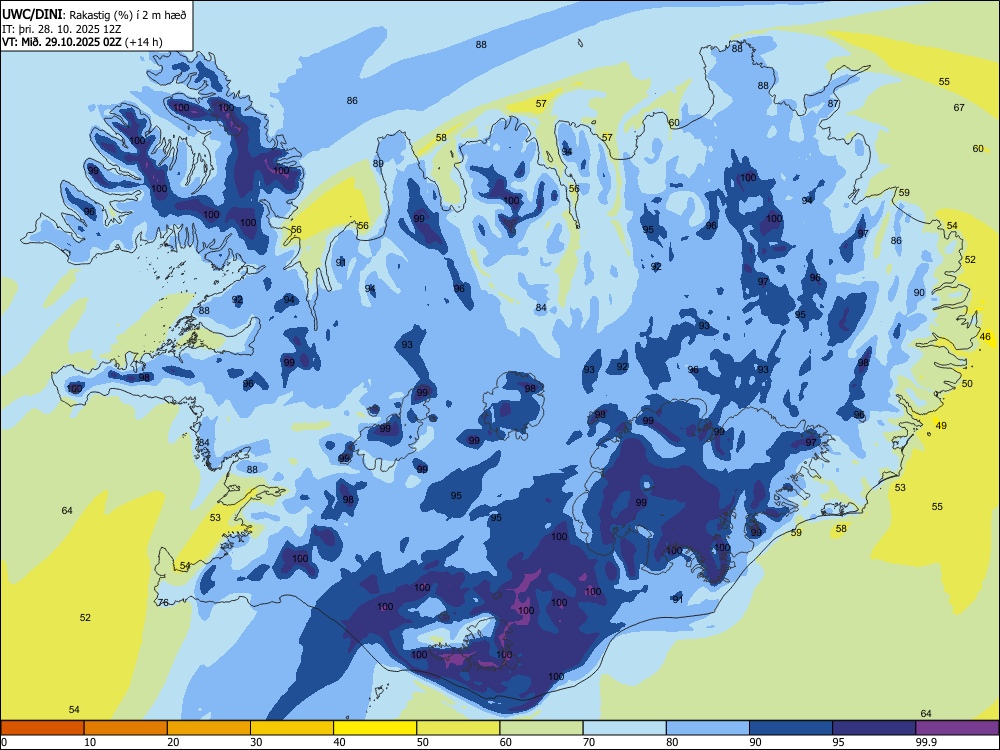Click the humidity value '46' on the map
Image resolution: width=1000 pixels, height=750 pixels.
[x=985, y=337]
